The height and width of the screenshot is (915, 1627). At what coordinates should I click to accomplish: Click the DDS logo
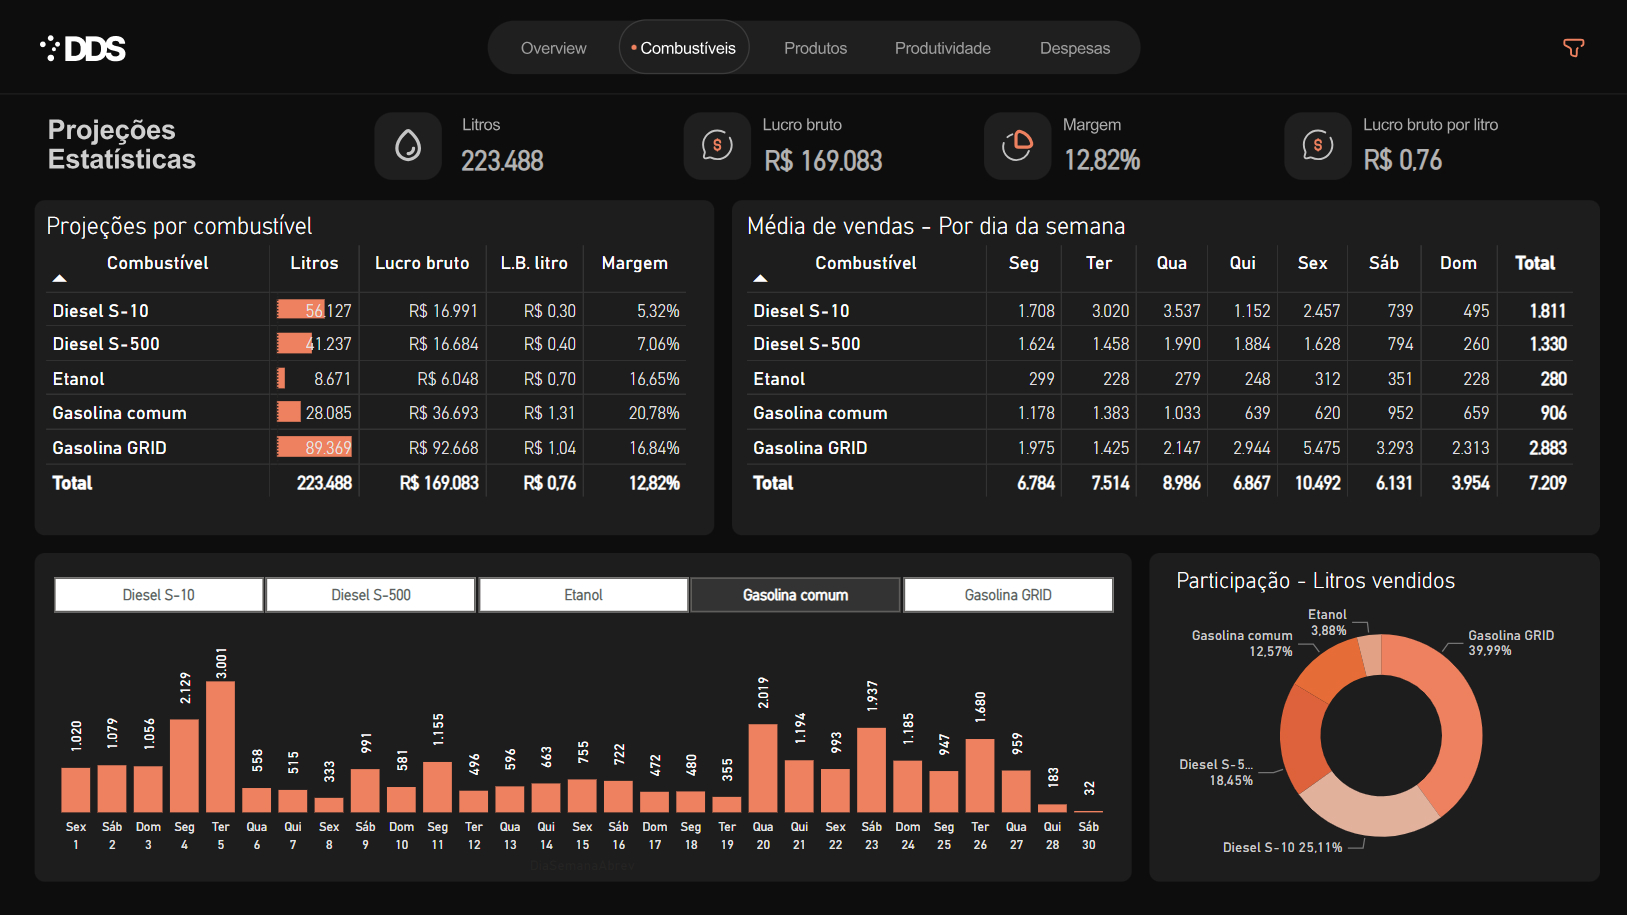coord(83,48)
